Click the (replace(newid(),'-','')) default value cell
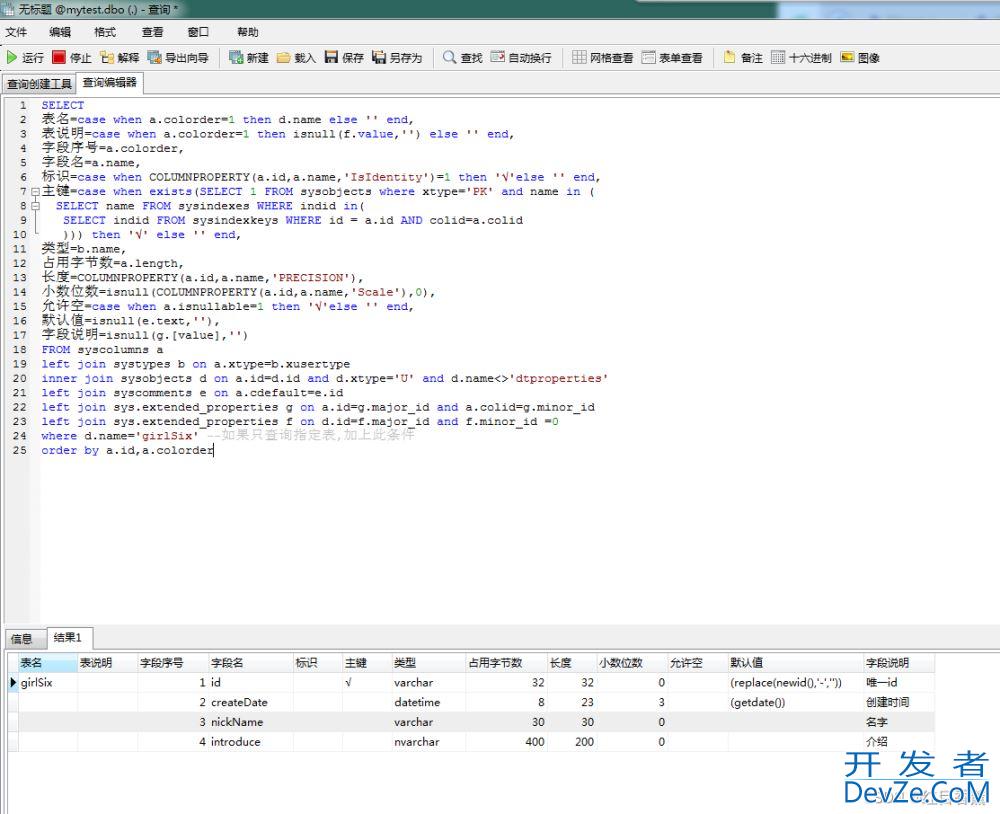The width and height of the screenshot is (1000, 814). click(x=795, y=683)
